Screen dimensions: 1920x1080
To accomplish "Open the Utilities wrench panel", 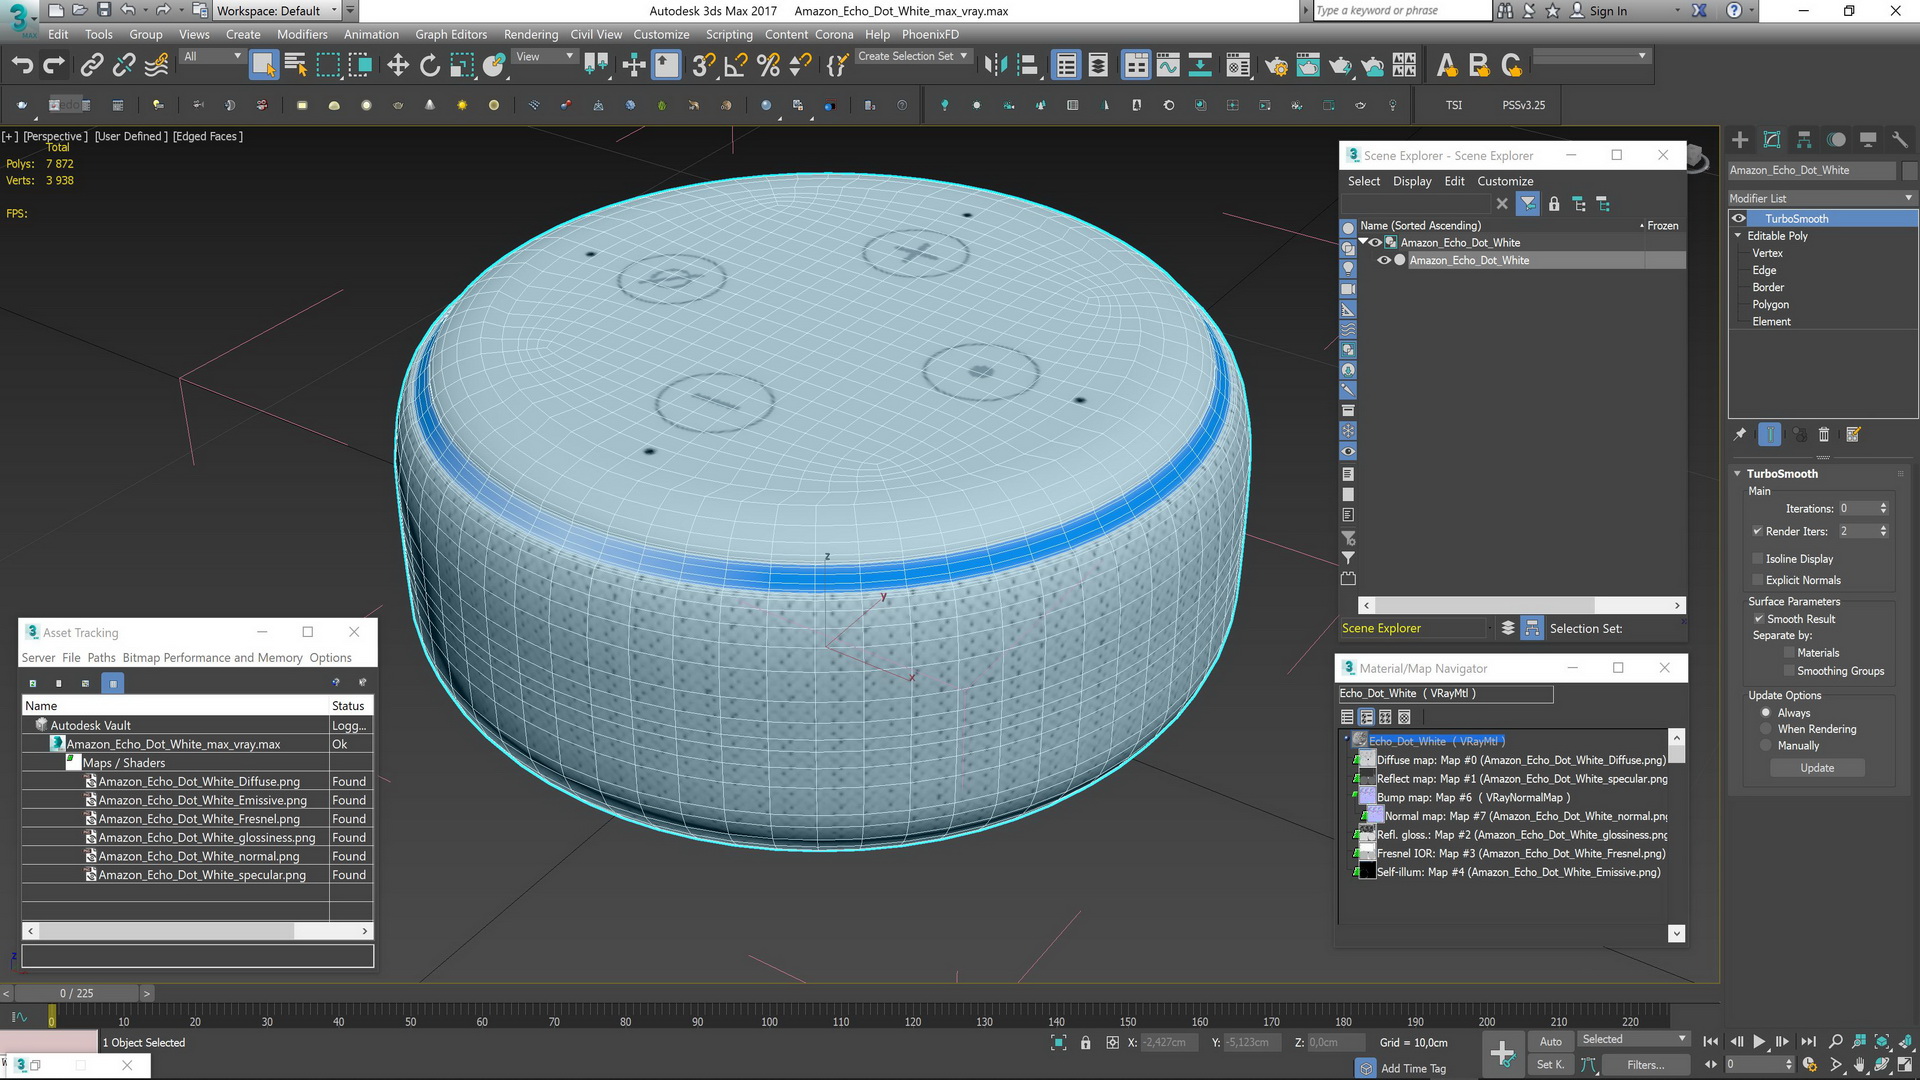I will click(x=1900, y=140).
